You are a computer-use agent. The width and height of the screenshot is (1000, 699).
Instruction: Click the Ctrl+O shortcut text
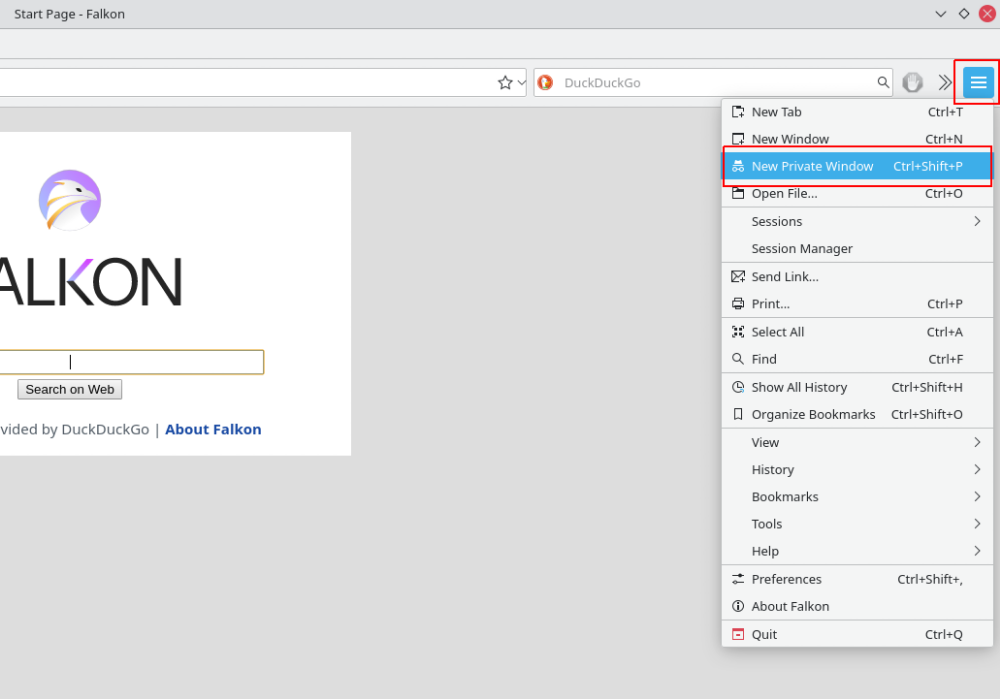[x=944, y=193]
